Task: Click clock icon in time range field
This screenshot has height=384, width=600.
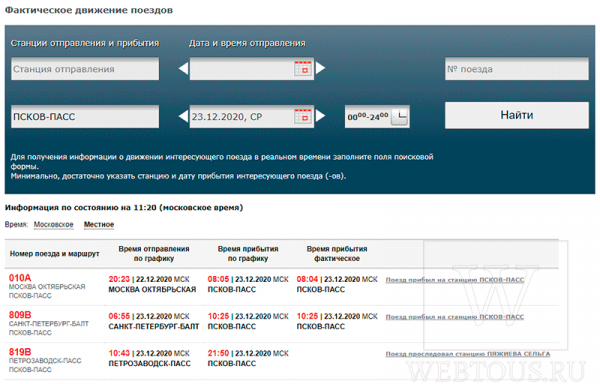Action: coord(399,116)
